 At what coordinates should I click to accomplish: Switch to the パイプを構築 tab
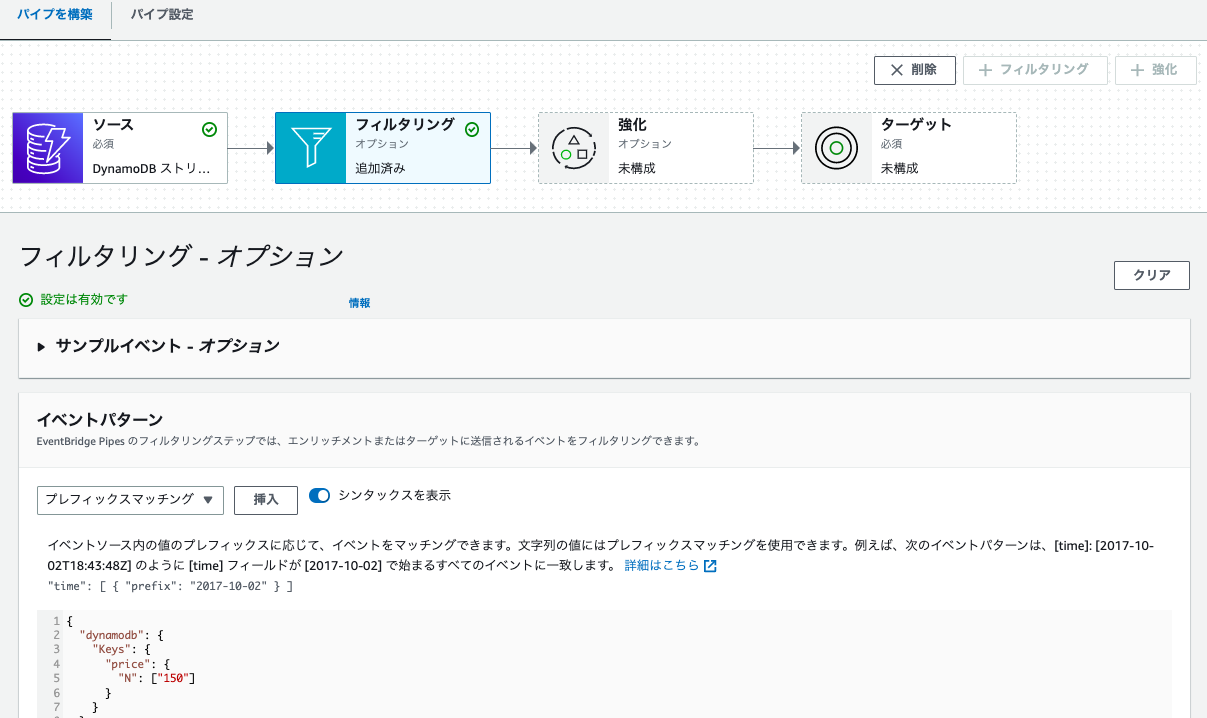tap(55, 15)
